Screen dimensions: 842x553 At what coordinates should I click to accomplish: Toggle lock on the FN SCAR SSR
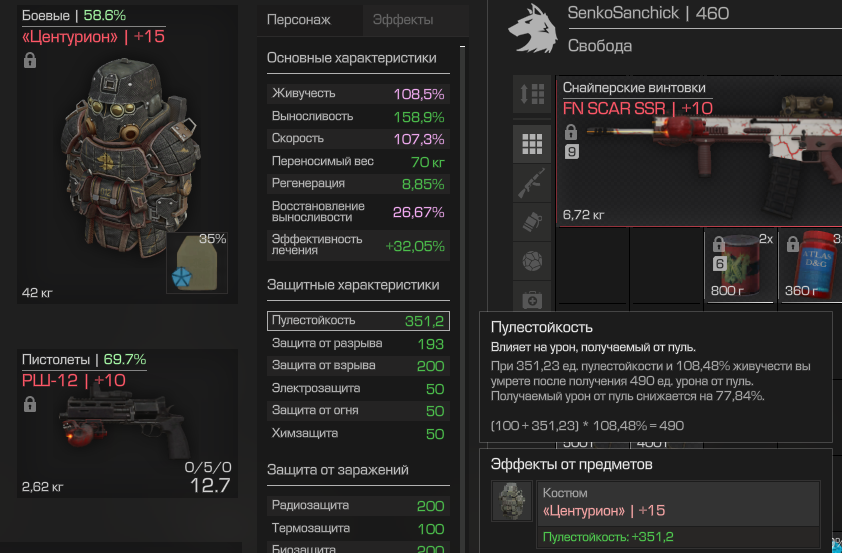click(x=571, y=132)
